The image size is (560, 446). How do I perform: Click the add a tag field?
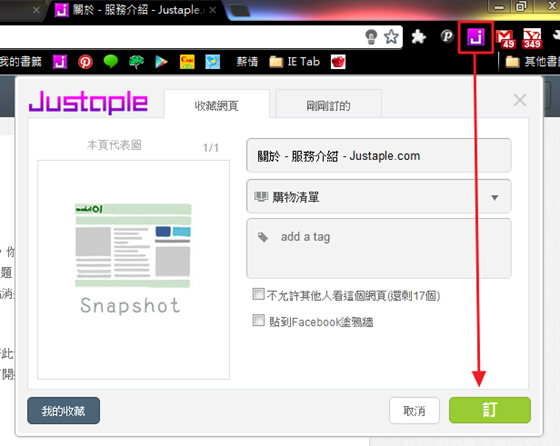[379, 249]
